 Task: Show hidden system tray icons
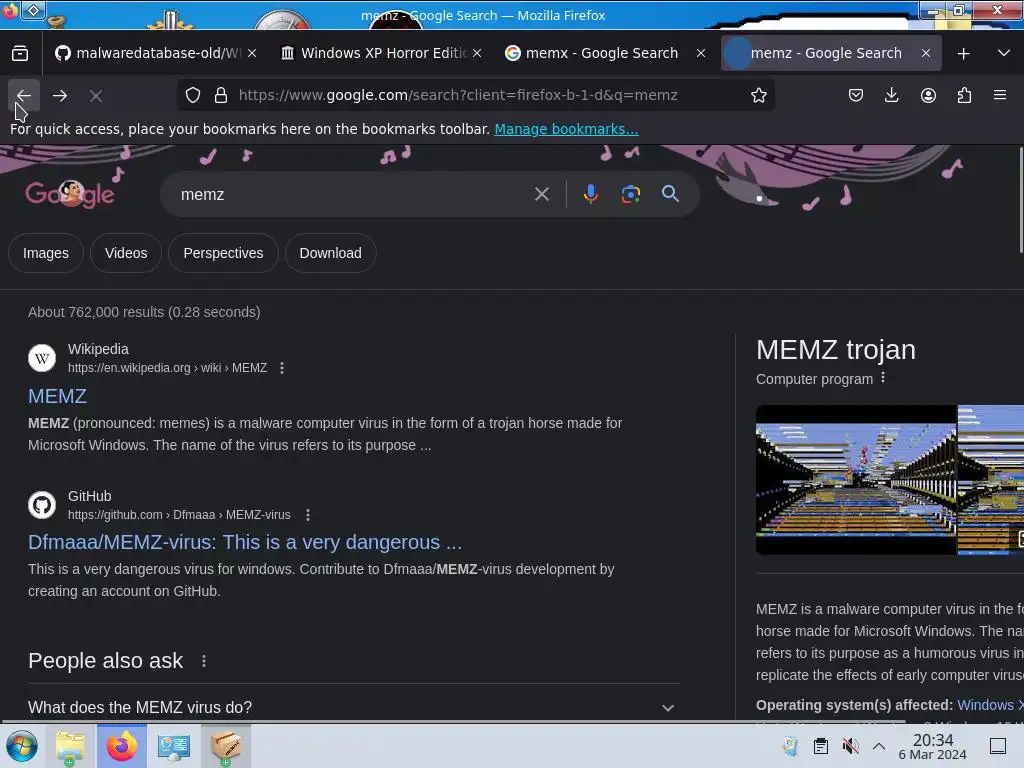879,746
